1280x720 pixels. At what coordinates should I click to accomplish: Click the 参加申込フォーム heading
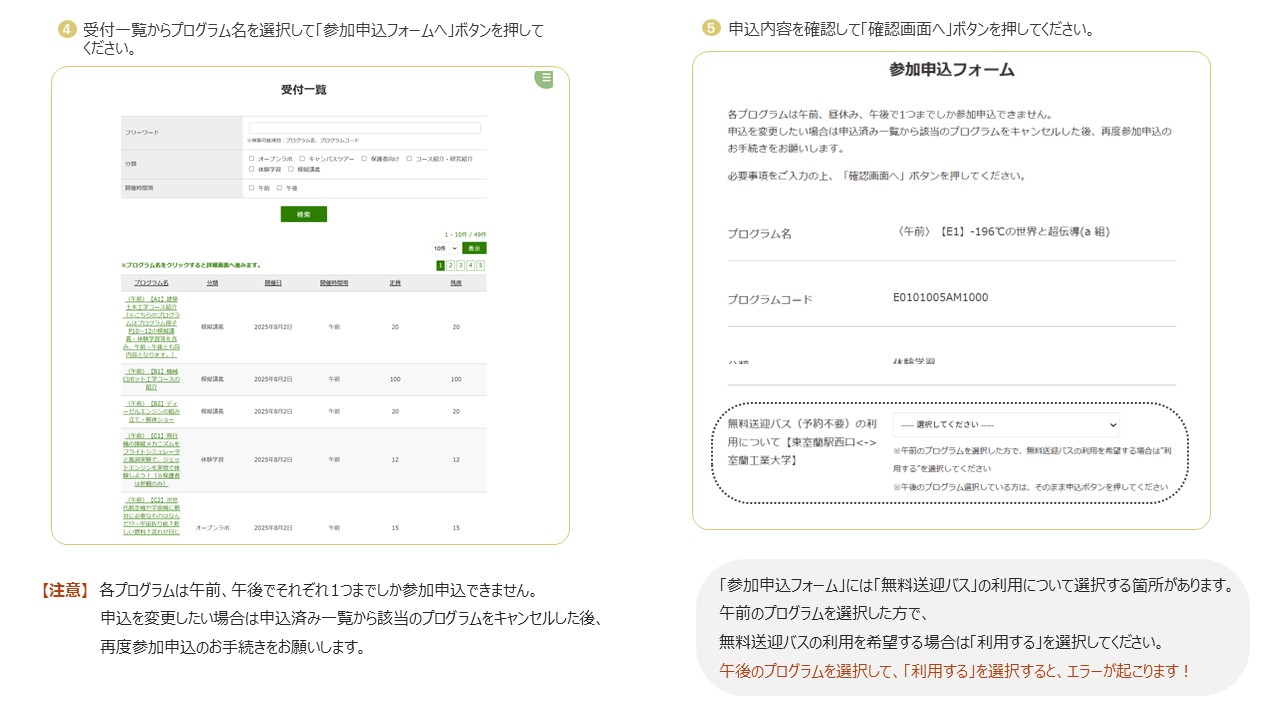tap(951, 70)
